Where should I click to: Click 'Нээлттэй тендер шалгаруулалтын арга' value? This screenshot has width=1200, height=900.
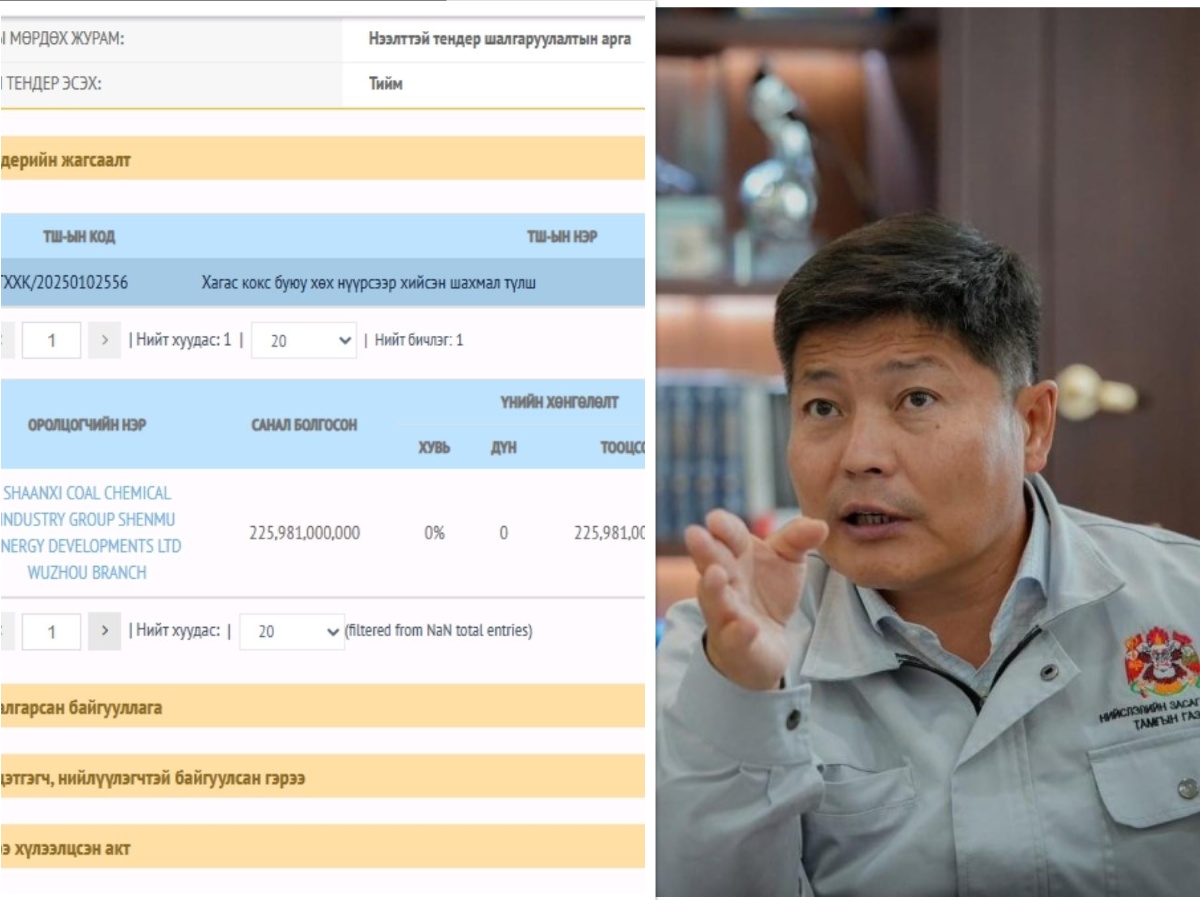click(500, 40)
